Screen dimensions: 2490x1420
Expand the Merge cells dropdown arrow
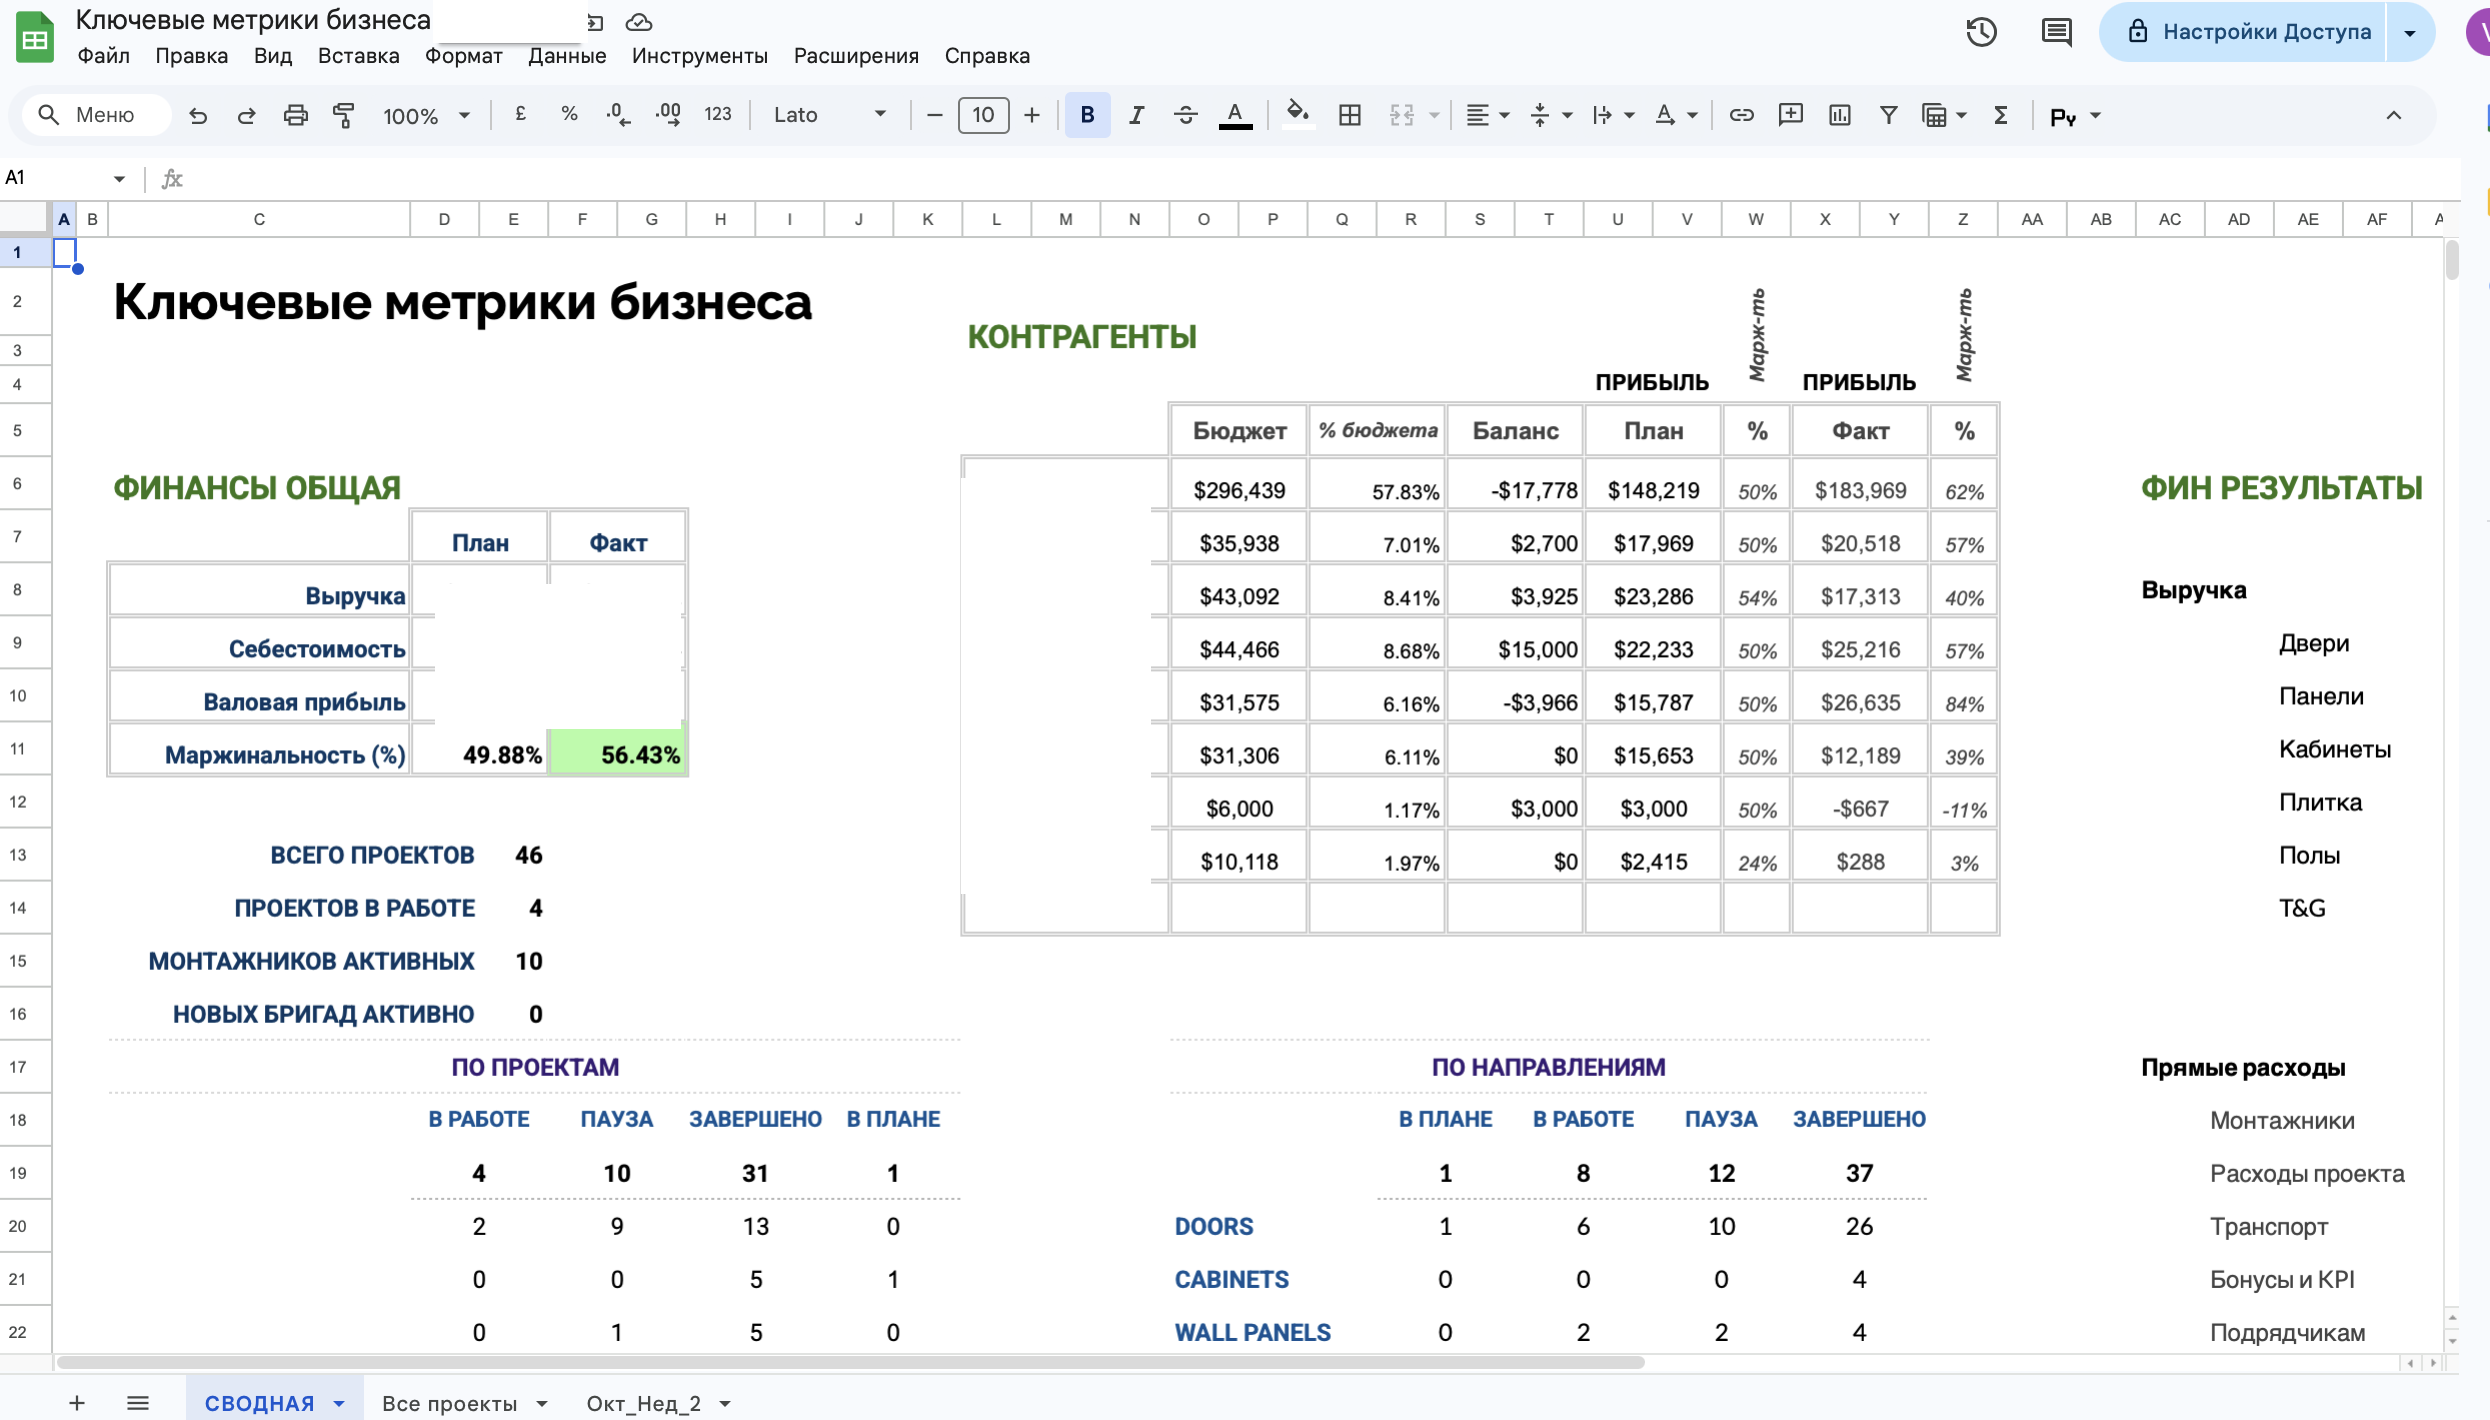point(1434,116)
